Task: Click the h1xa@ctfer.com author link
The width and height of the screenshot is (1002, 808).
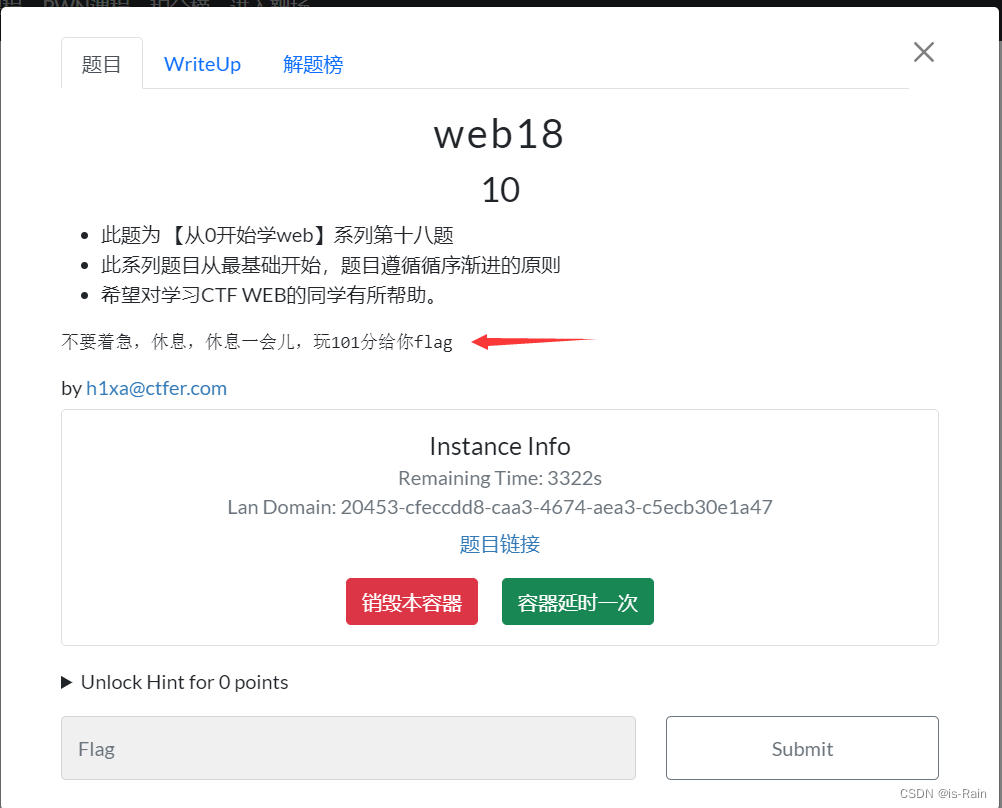Action: (x=156, y=388)
